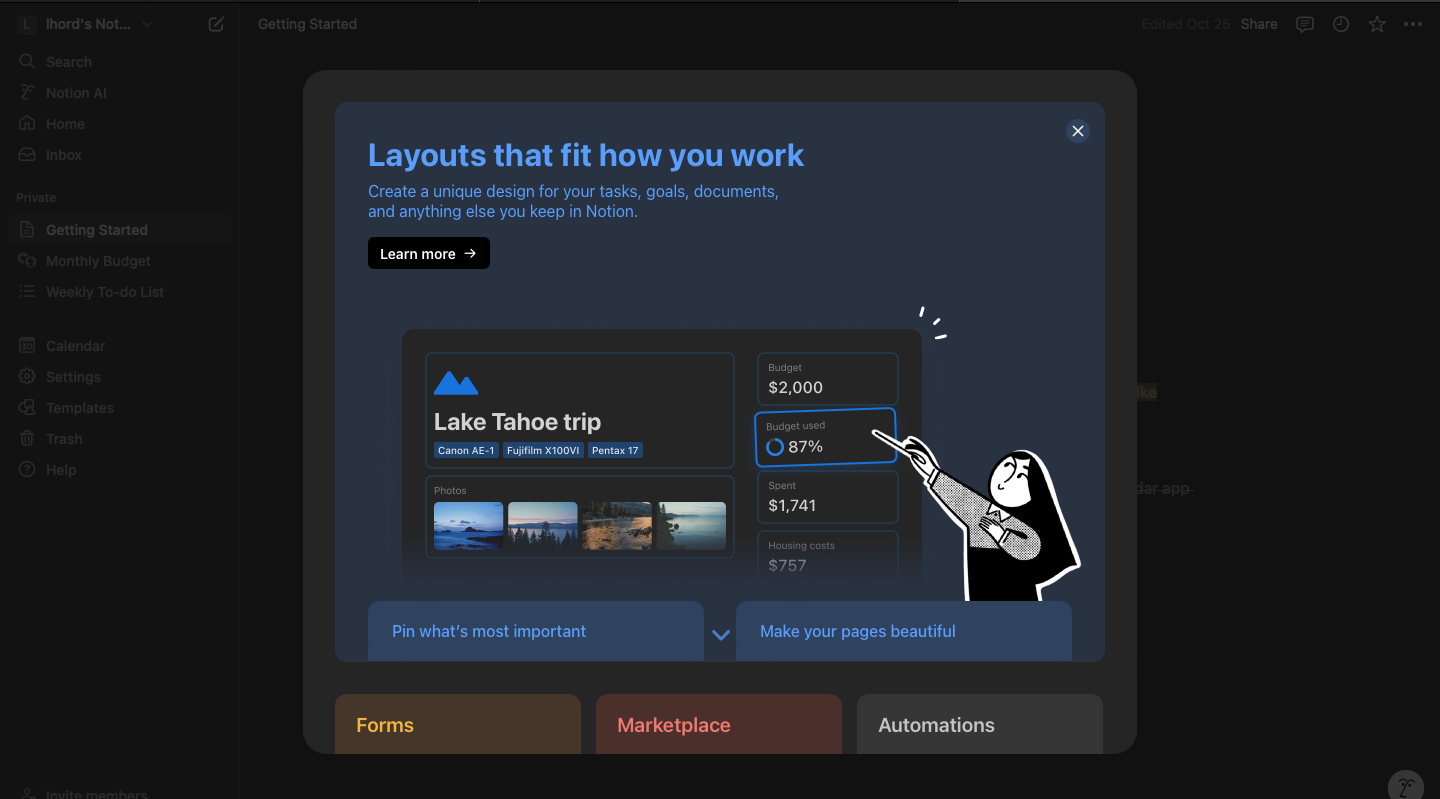
Task: Open the Settings gear icon
Action: point(27,377)
